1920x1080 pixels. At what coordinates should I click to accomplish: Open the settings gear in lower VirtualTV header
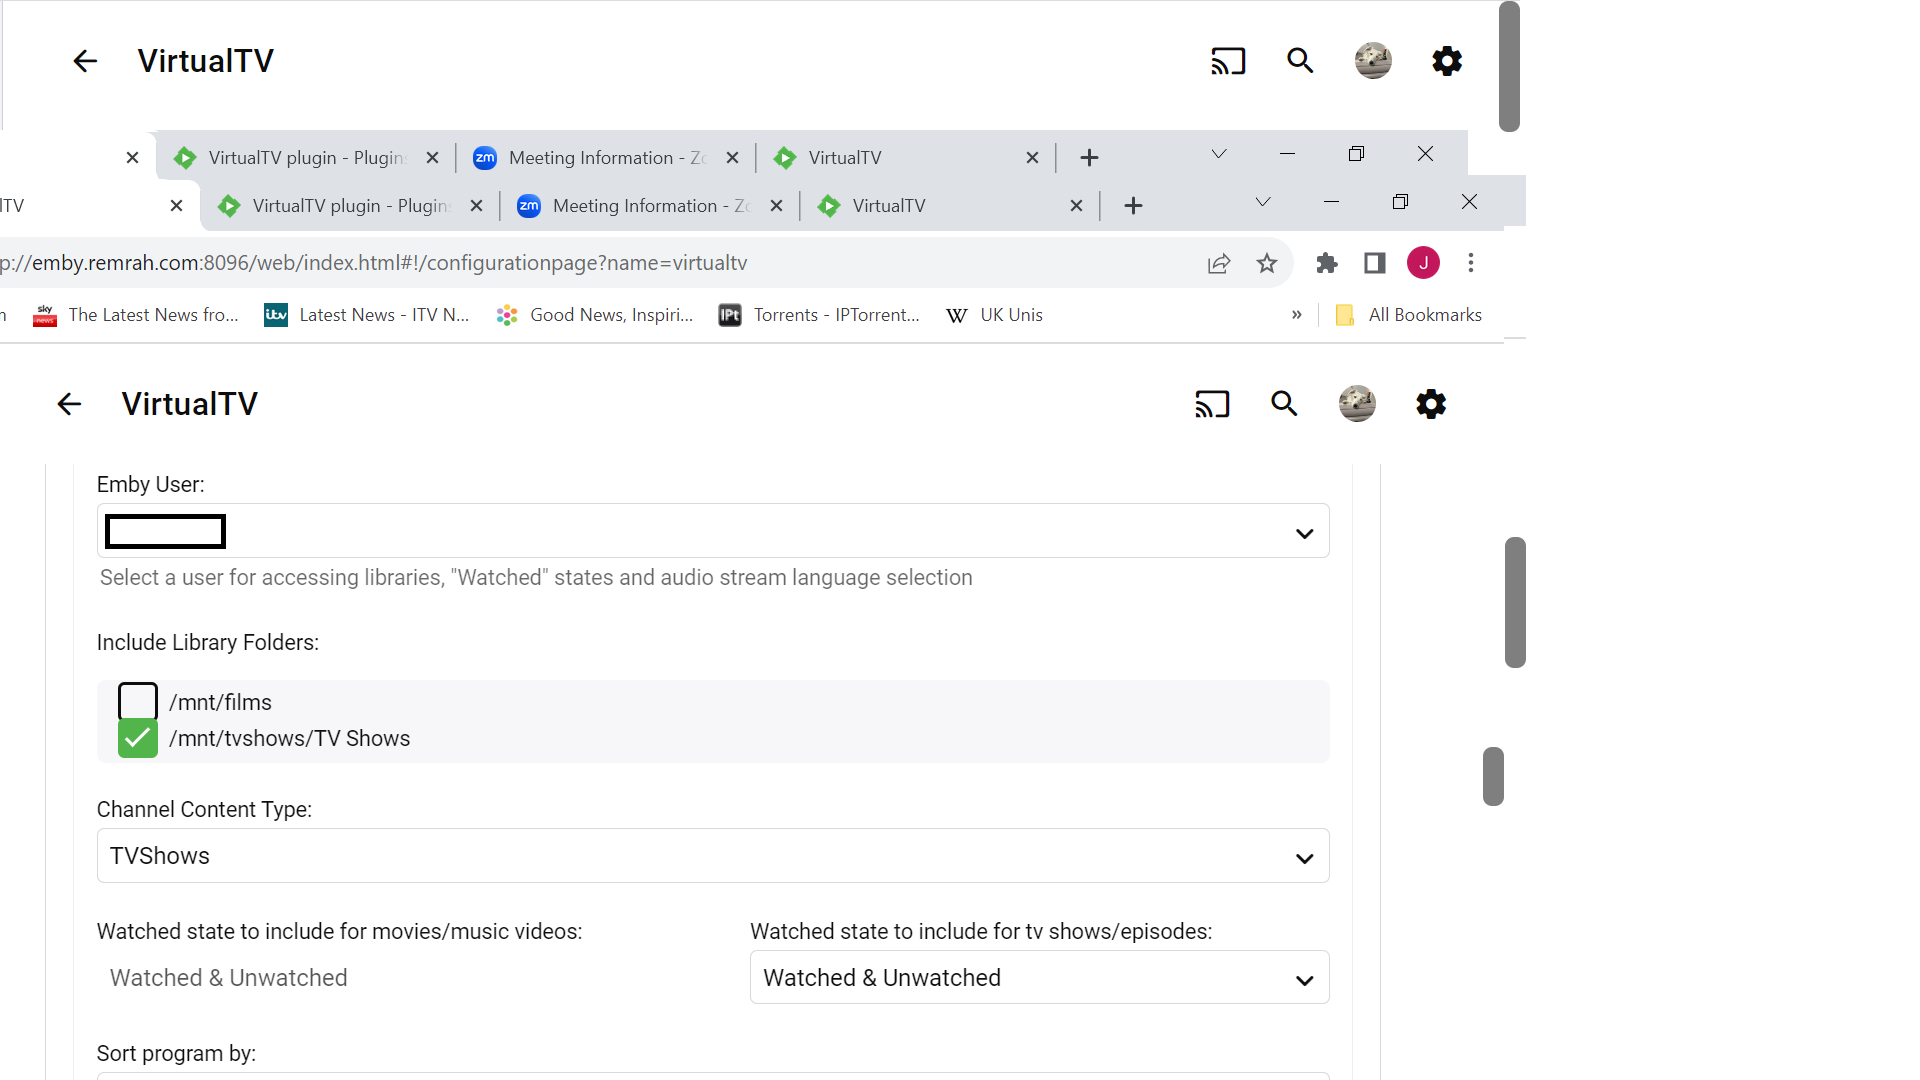1431,404
